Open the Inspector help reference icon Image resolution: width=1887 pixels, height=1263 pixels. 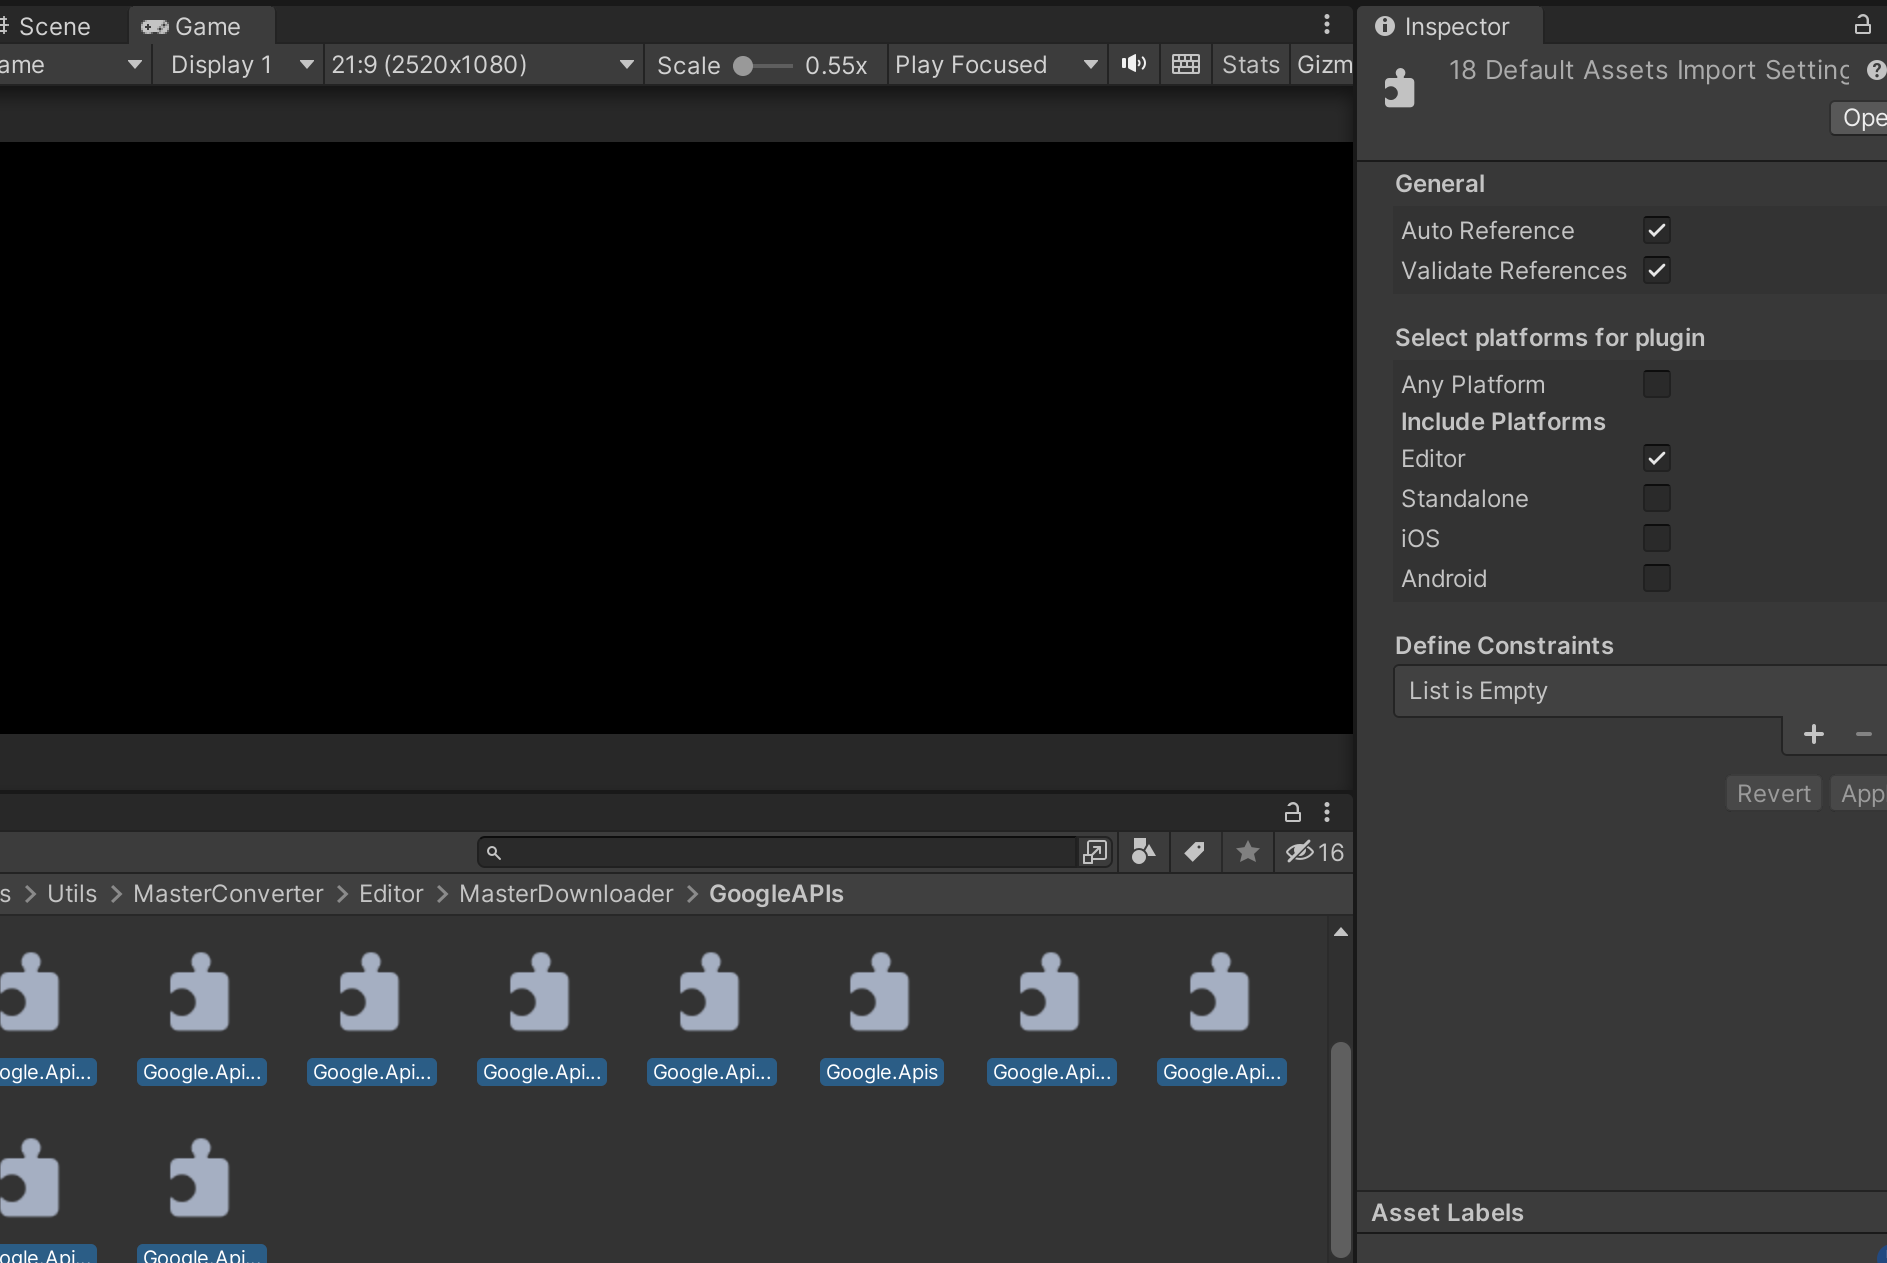click(x=1876, y=70)
